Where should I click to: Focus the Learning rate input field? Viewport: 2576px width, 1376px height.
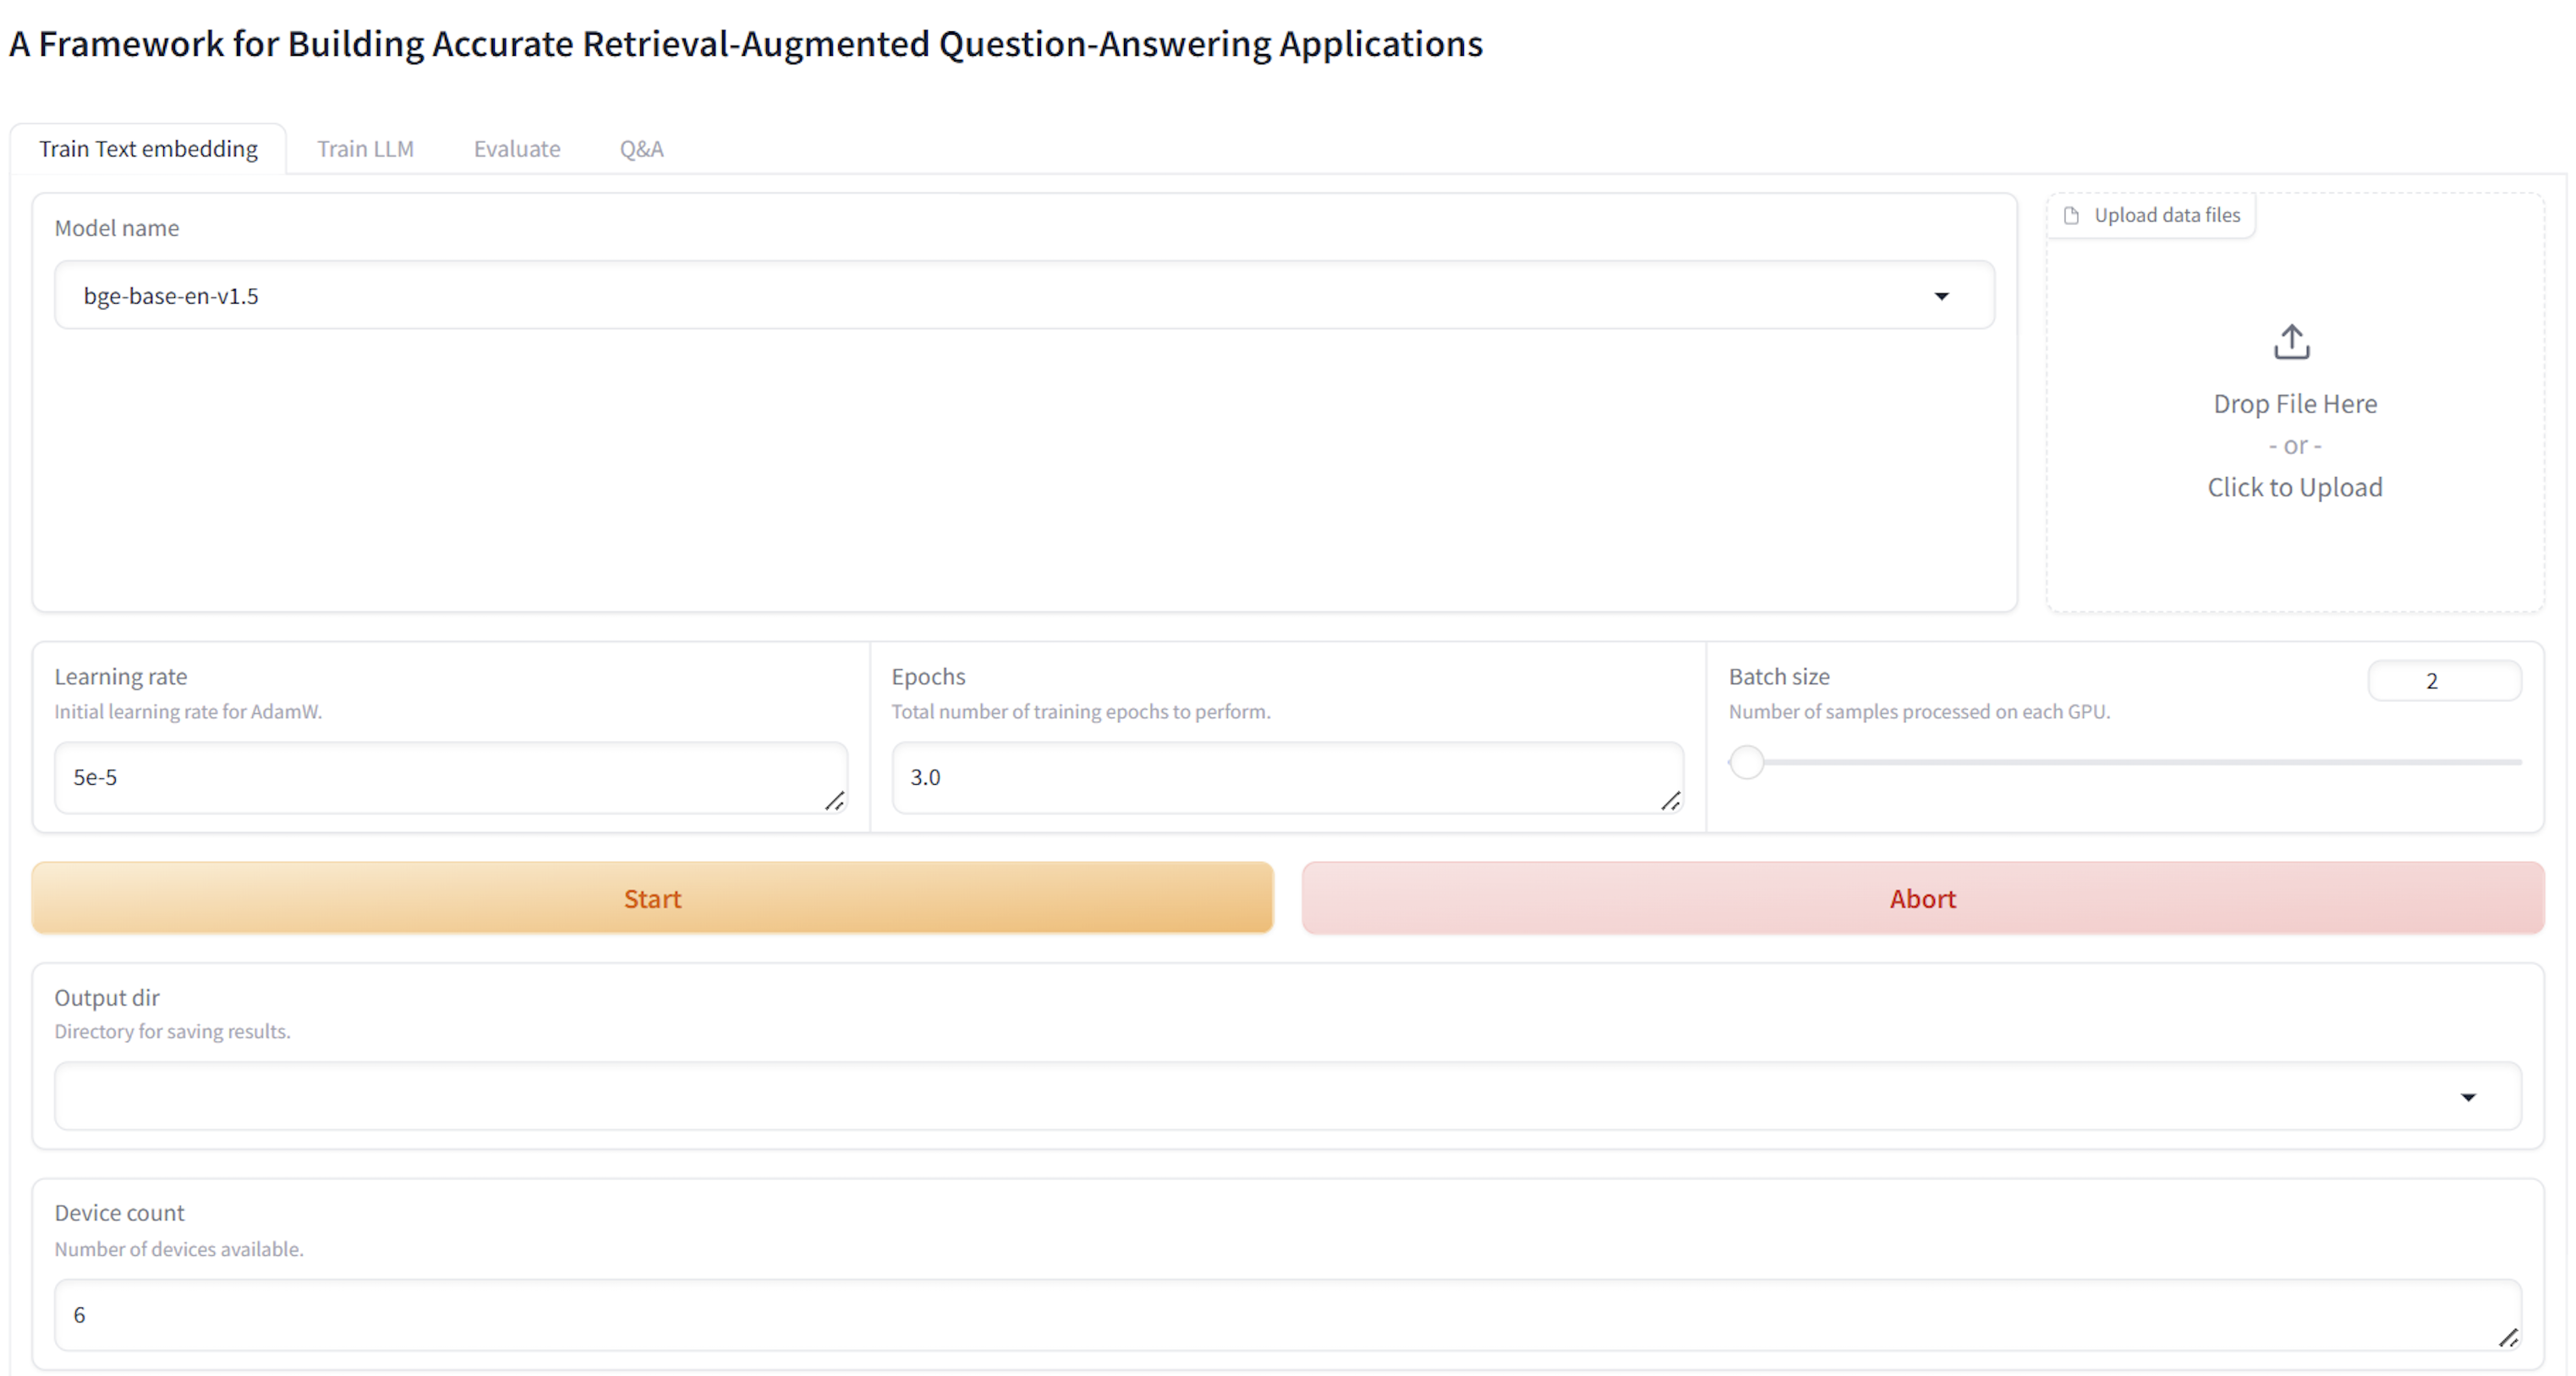(440, 777)
